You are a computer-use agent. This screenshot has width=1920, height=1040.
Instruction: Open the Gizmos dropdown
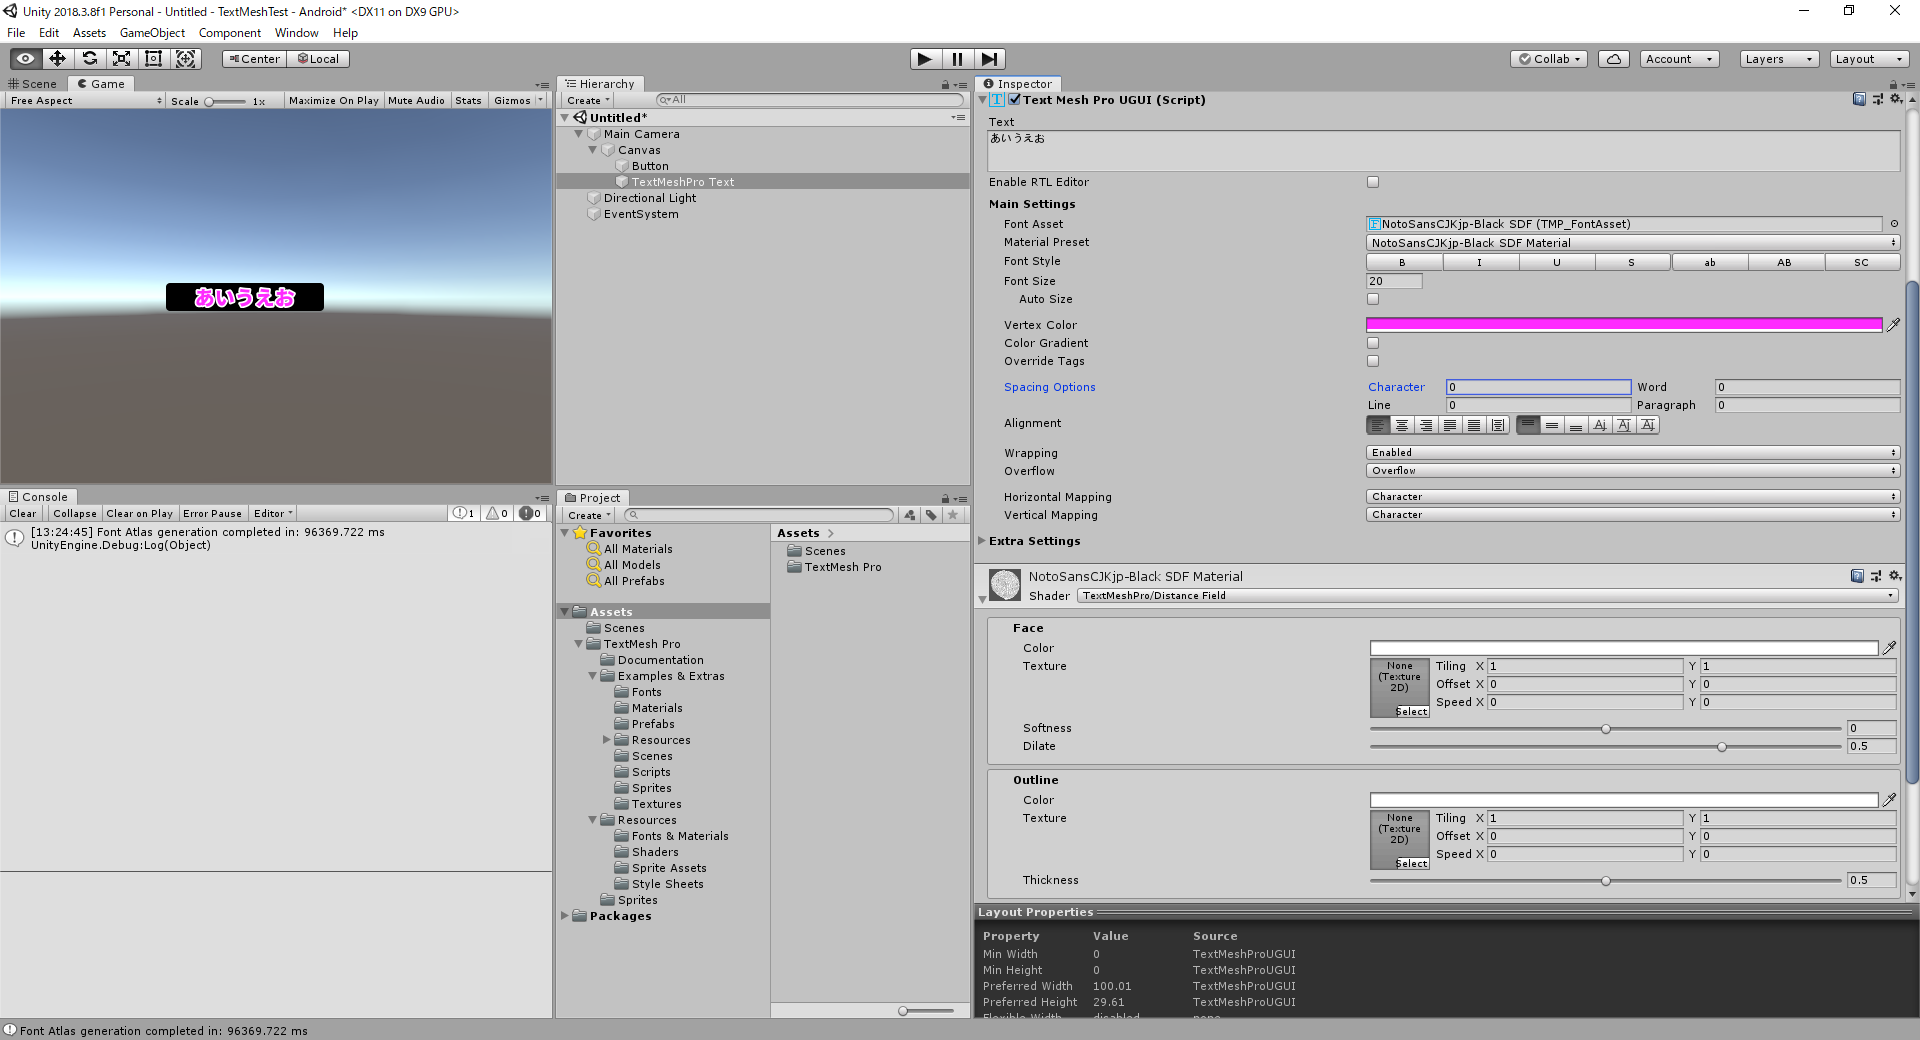[518, 100]
